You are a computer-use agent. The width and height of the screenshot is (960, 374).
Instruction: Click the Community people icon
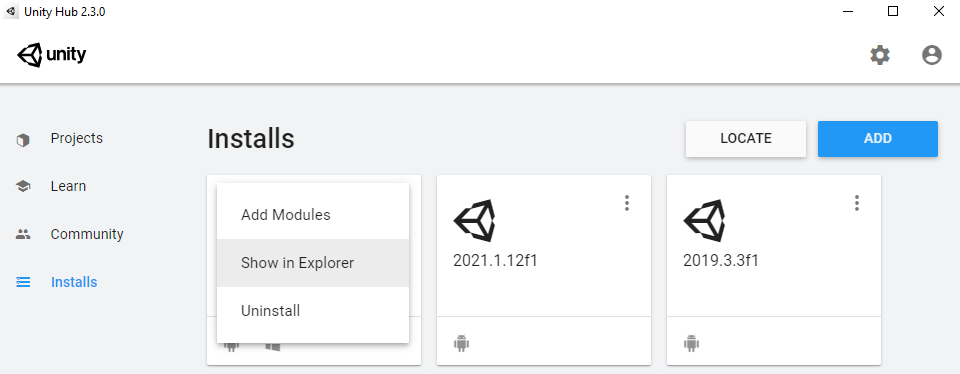point(23,234)
